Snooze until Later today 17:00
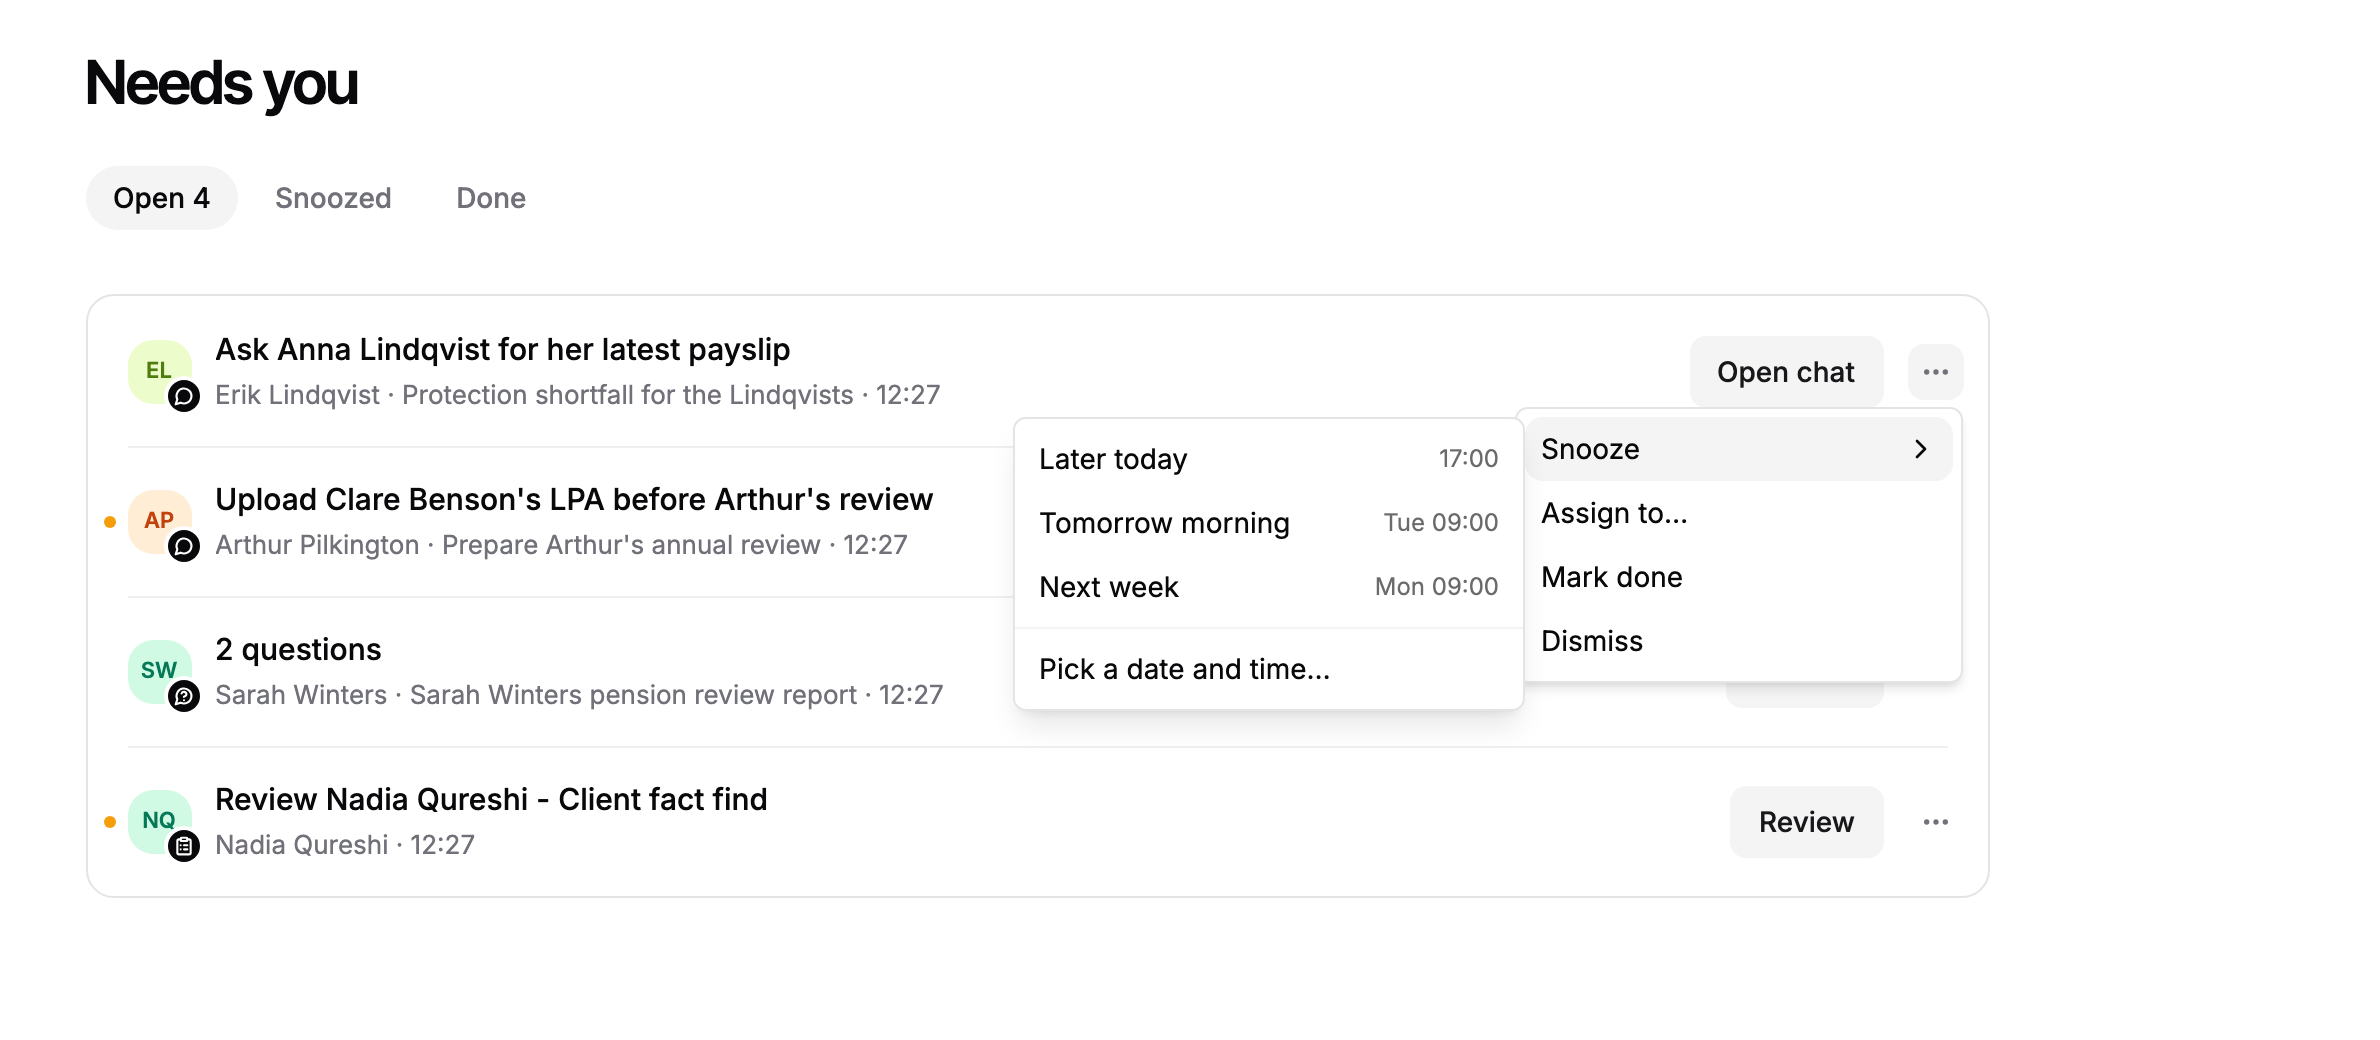The image size is (2380, 1040). click(1268, 459)
